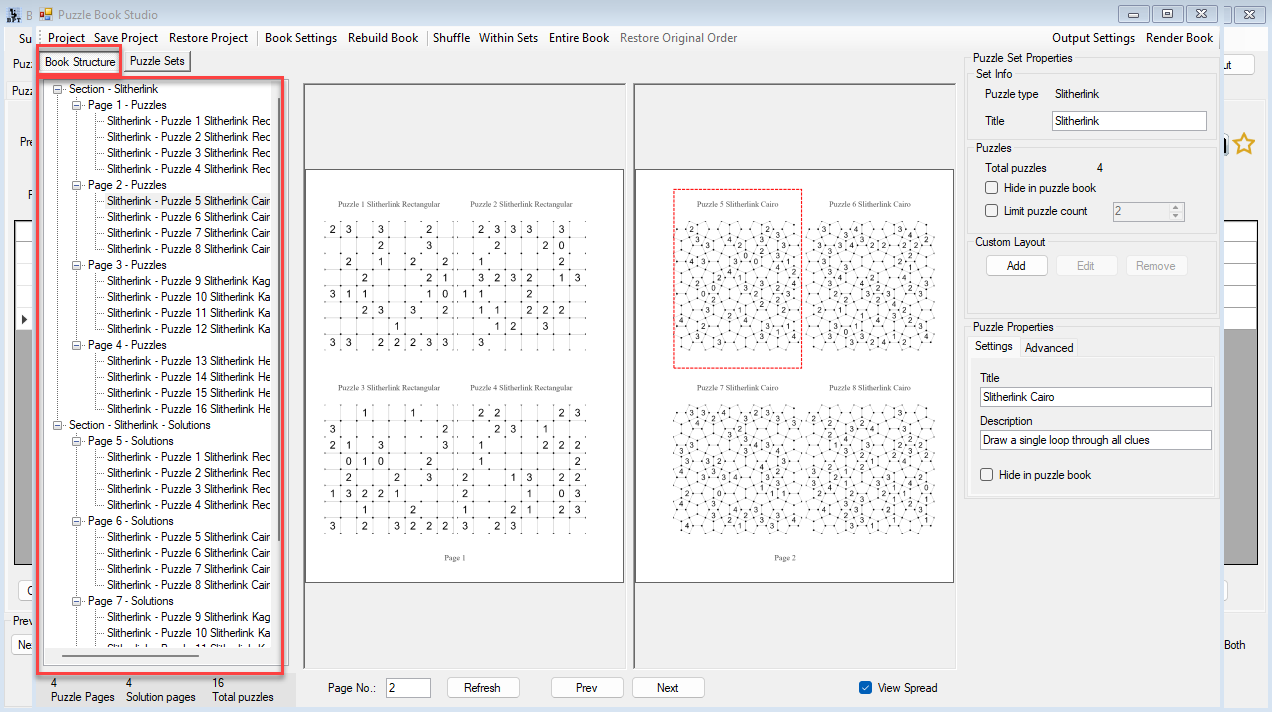Screen dimensions: 1272x712
Task: Switch to the Puzzle Sets tab
Action: [157, 61]
